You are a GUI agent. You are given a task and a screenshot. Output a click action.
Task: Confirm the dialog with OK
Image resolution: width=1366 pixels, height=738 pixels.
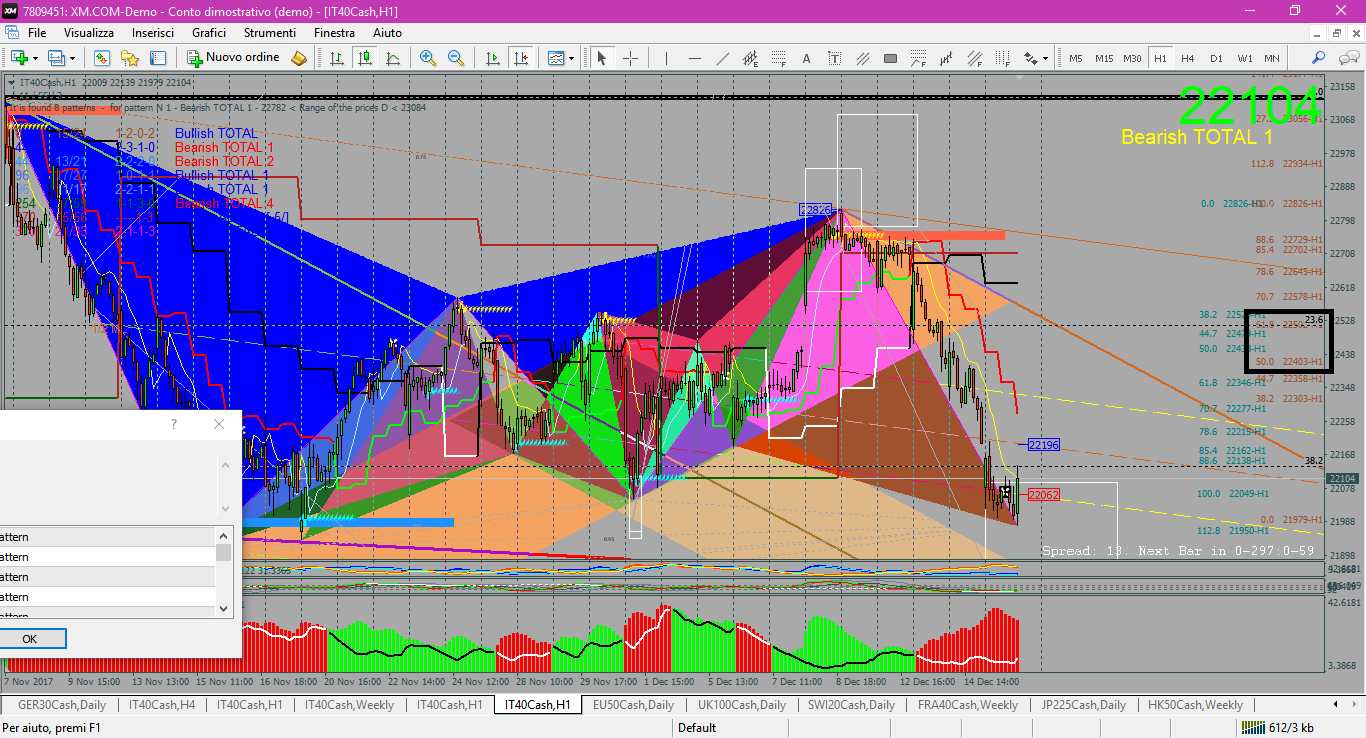click(30, 639)
